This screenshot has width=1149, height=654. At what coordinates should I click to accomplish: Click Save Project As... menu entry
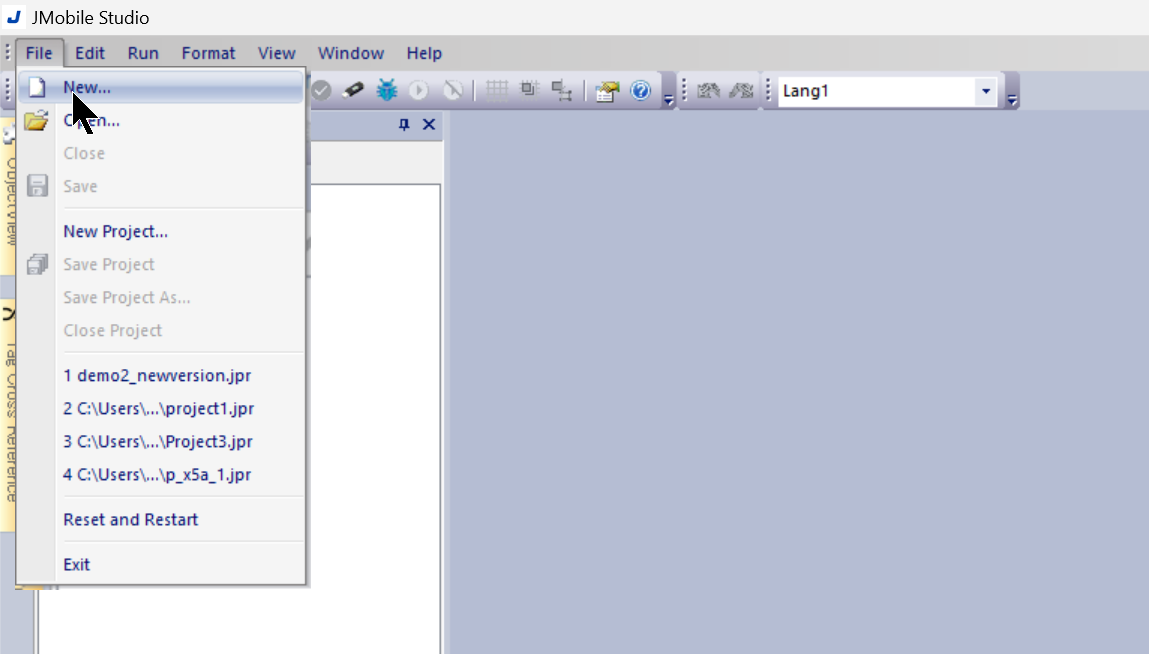161,297
